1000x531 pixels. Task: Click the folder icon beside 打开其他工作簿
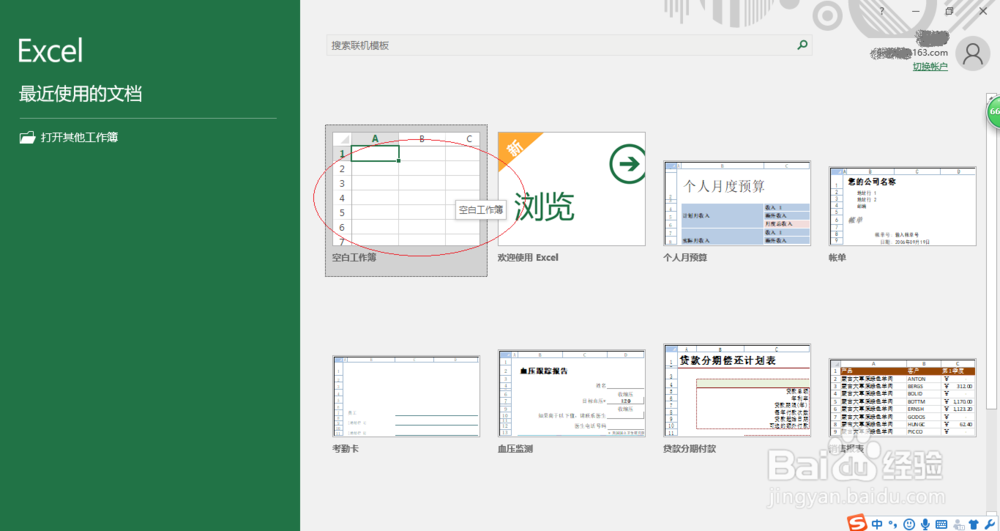[x=27, y=137]
